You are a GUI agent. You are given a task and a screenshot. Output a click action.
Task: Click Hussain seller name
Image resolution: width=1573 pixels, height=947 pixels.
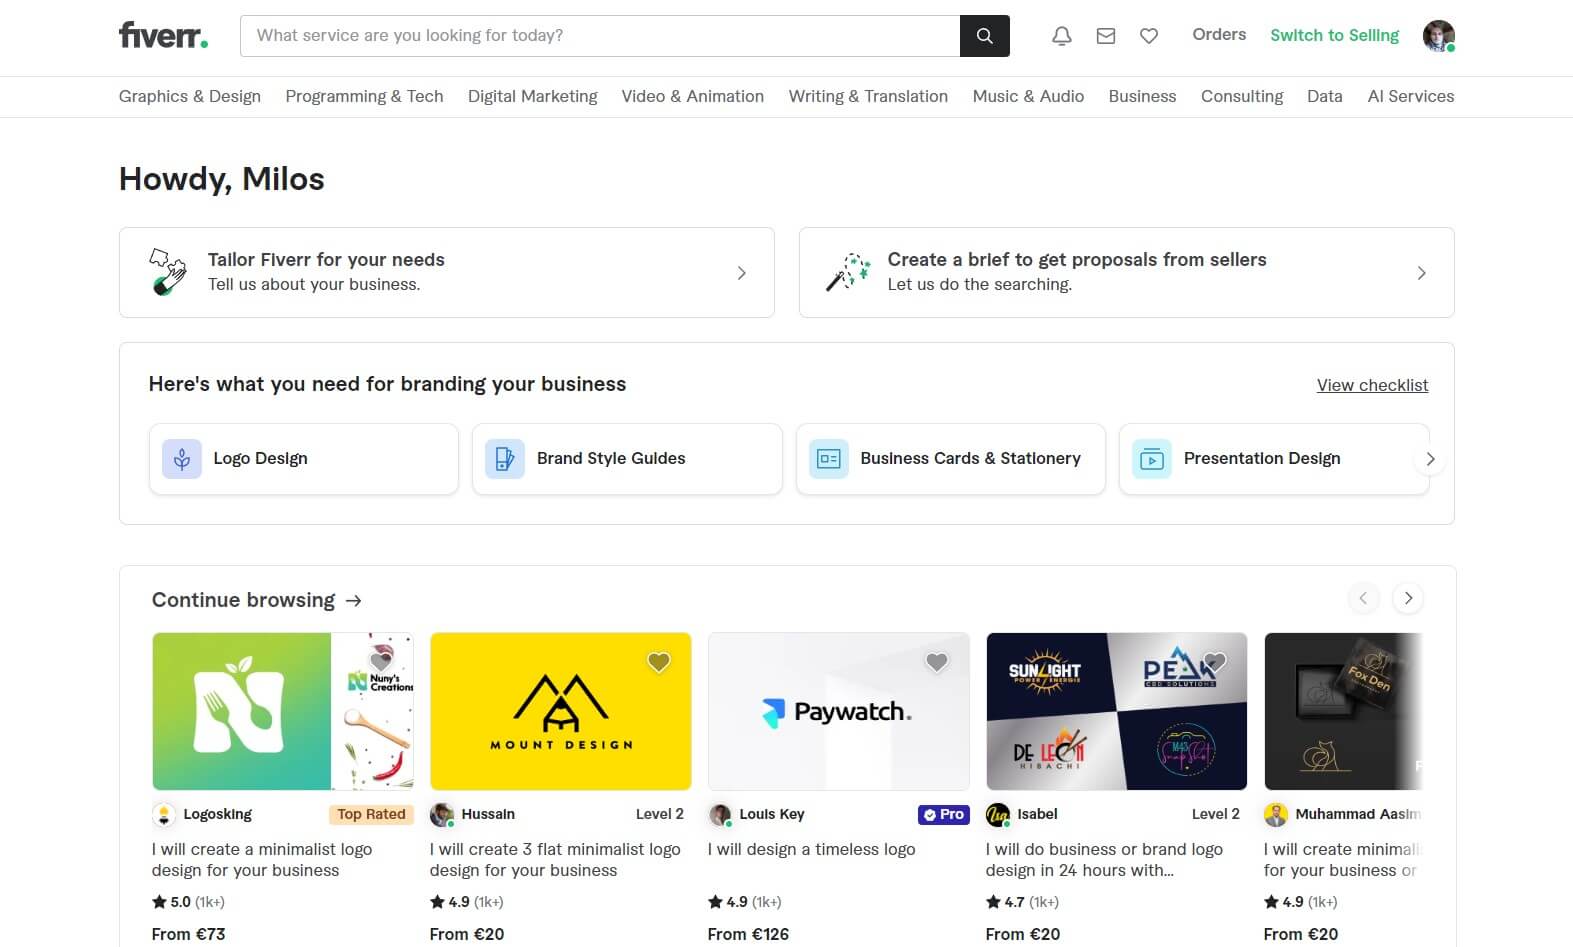point(488,814)
